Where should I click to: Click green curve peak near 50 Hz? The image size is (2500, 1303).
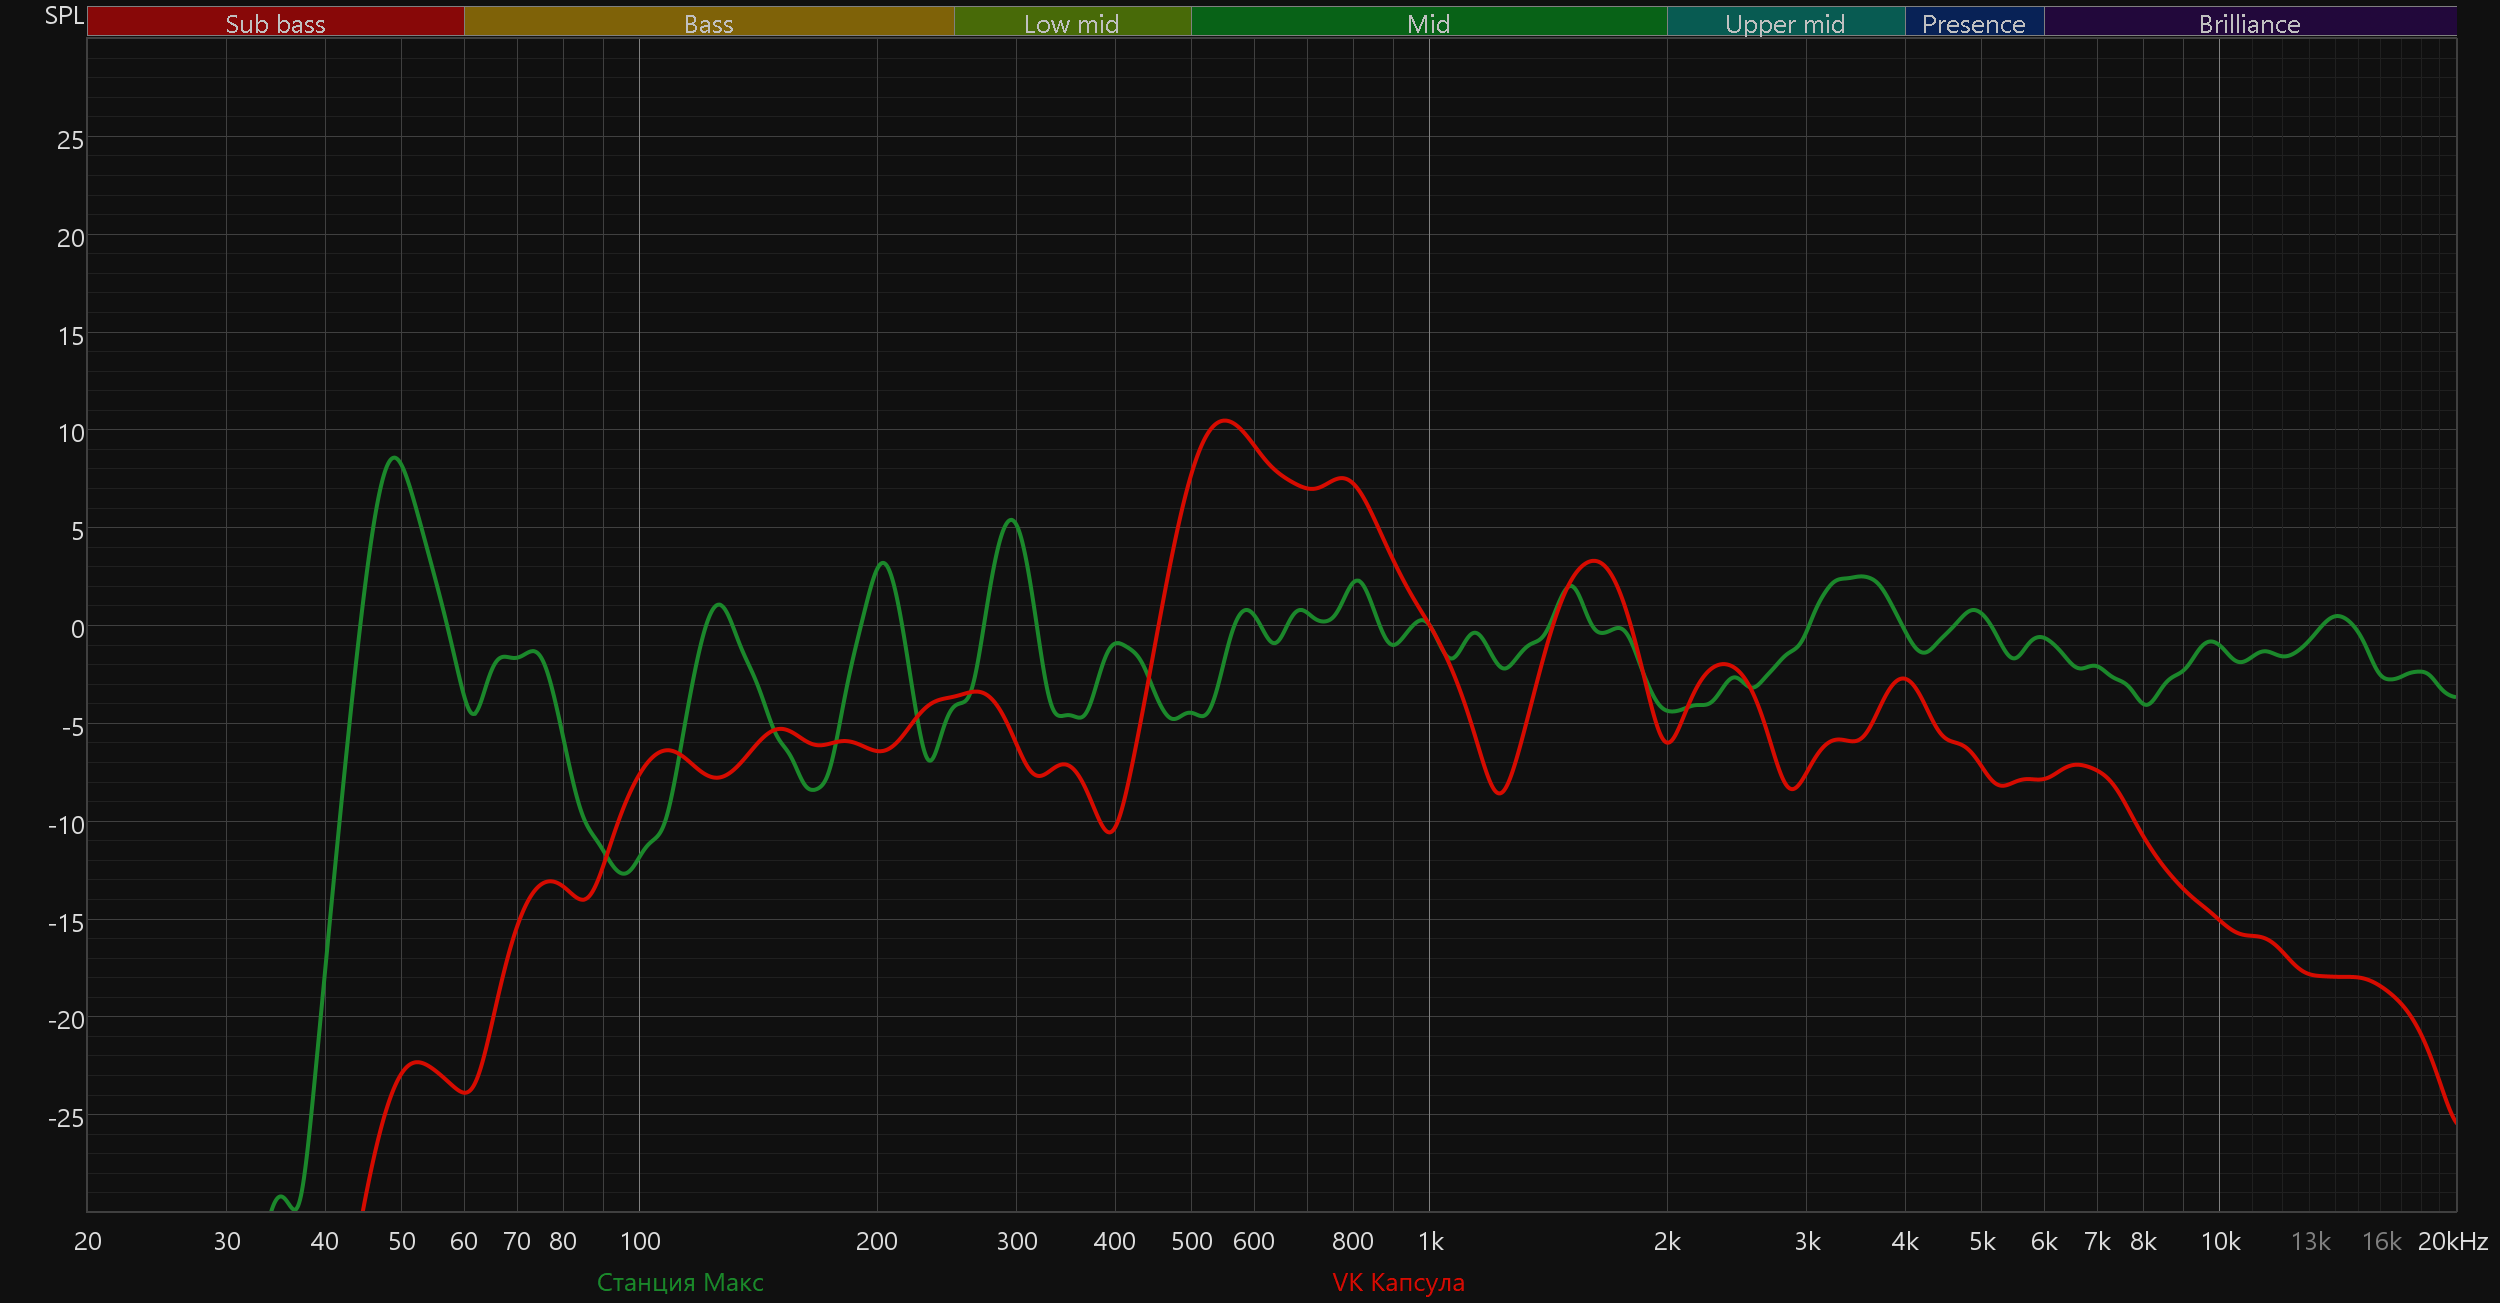[395, 458]
